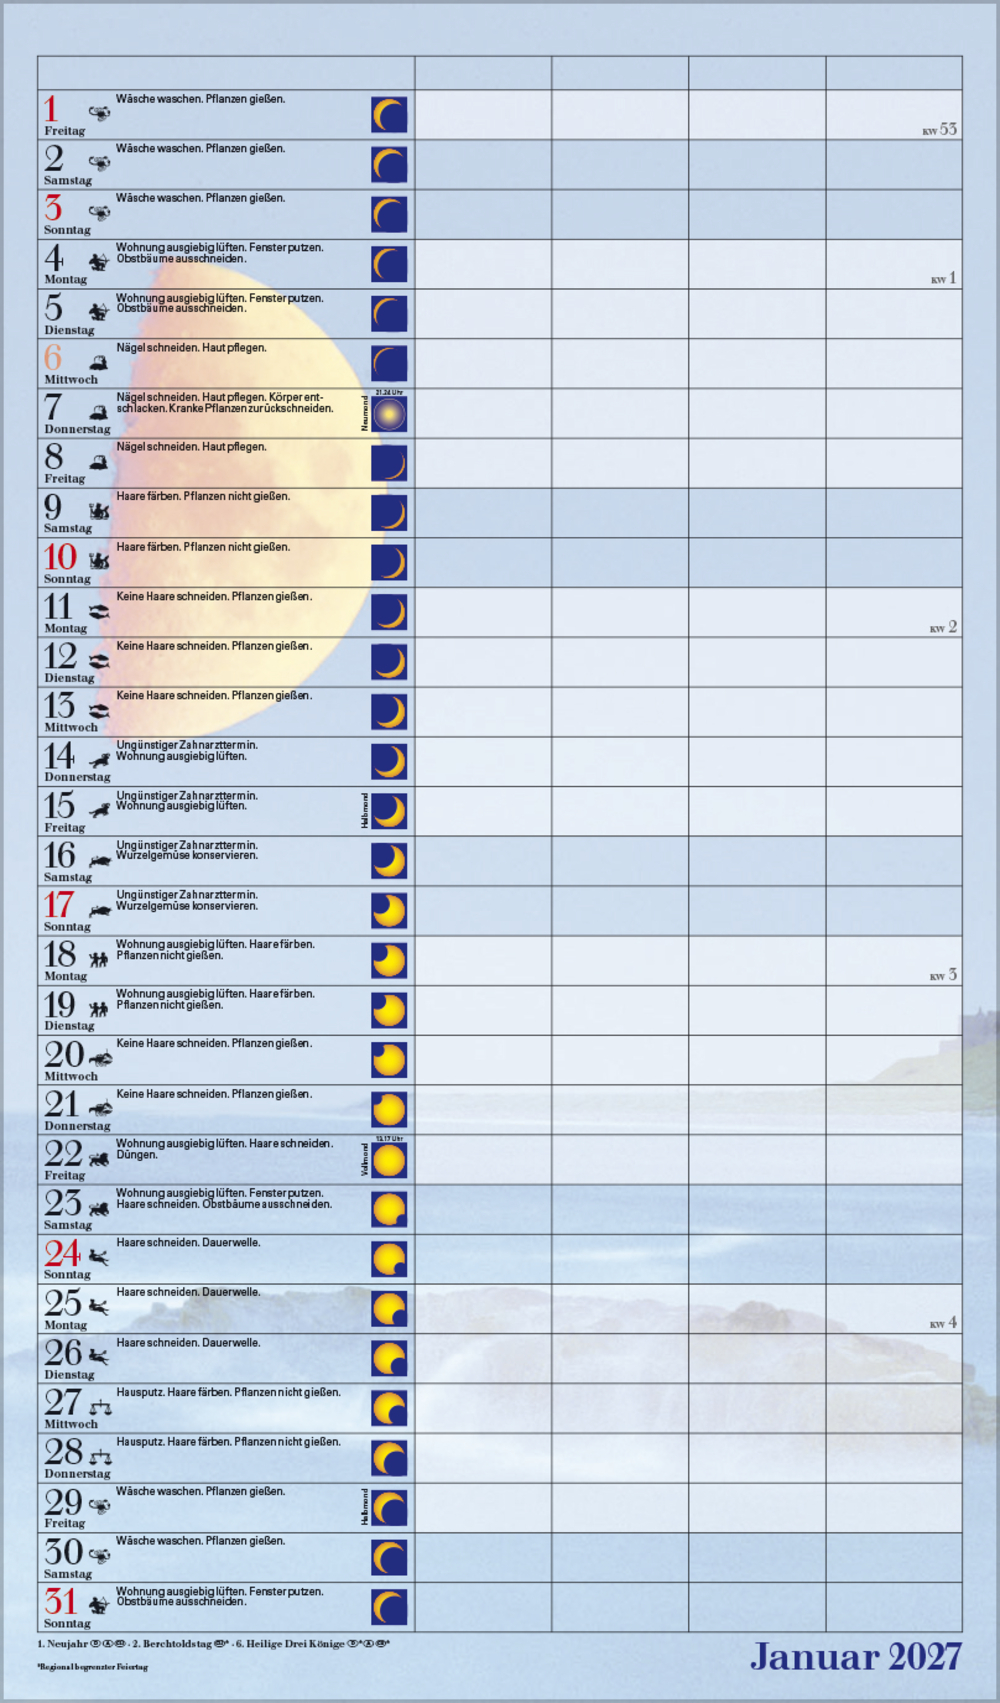Click the Vollmond moon icon on January 22
Image resolution: width=1000 pixels, height=1703 pixels.
(x=389, y=1160)
